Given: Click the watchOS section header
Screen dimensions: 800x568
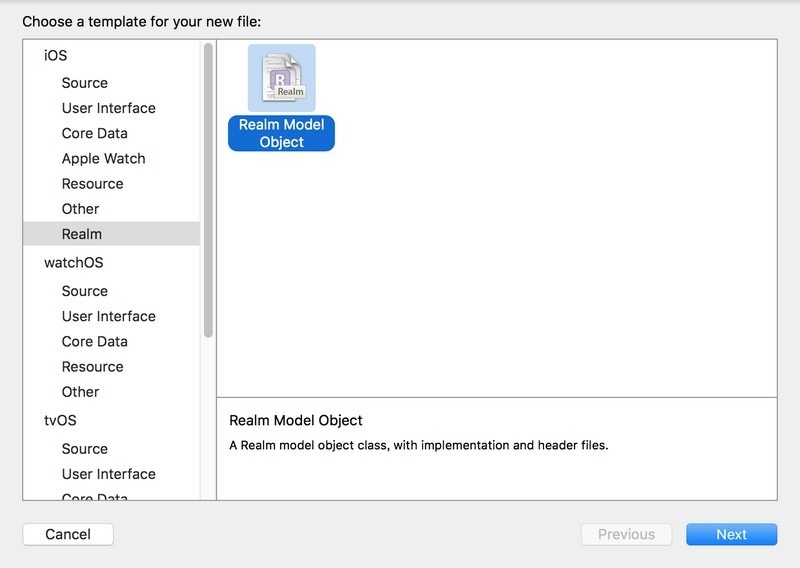Looking at the screenshot, I should [x=73, y=262].
